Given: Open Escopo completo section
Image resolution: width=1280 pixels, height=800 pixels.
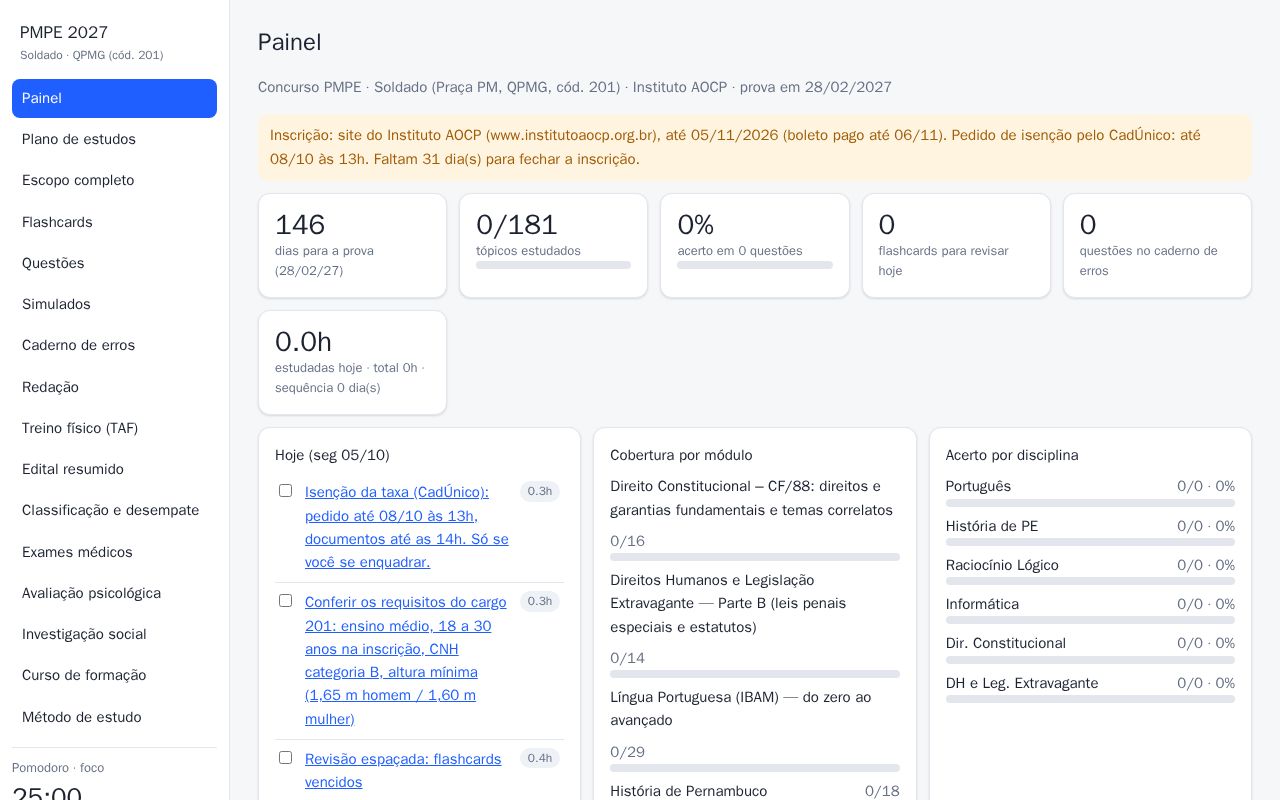Looking at the screenshot, I should point(114,180).
